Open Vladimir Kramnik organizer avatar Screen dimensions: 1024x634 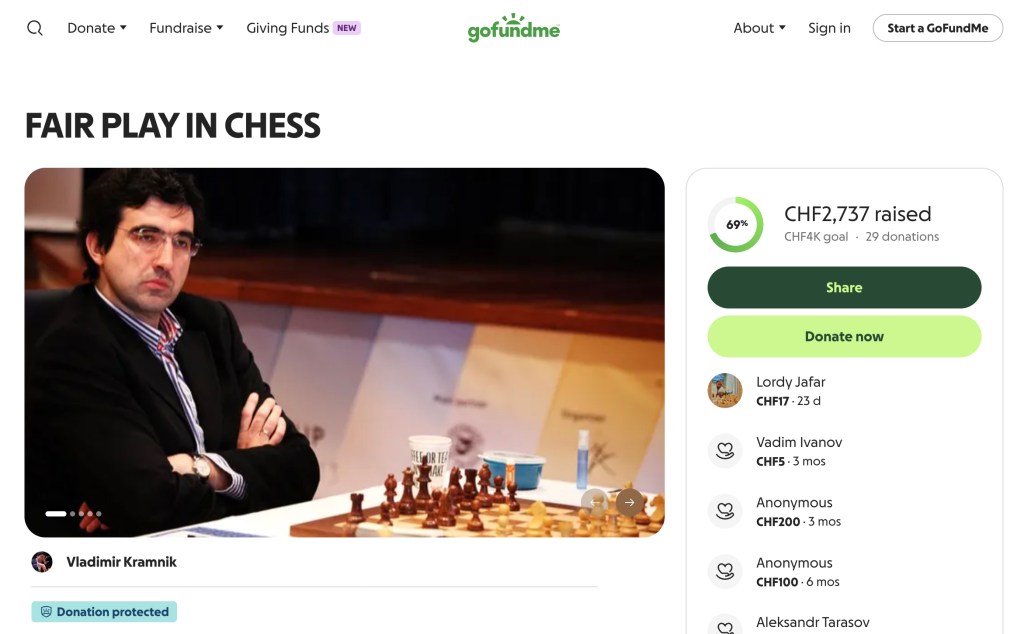[42, 562]
